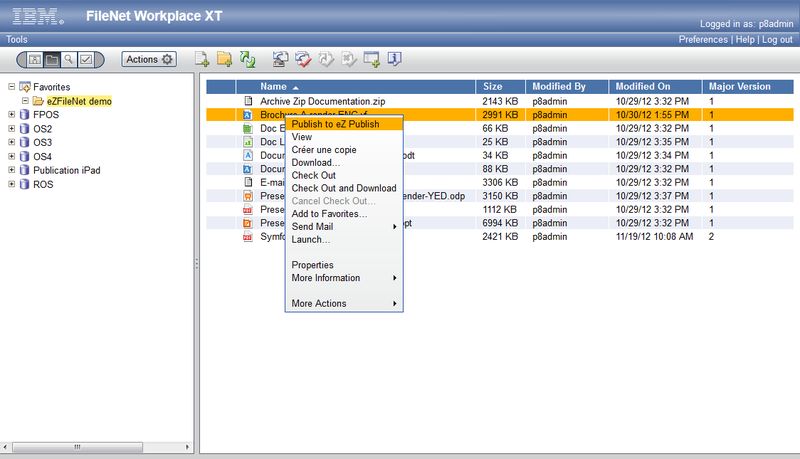Screen dimensions: 800x459
Task: Open the Tasks checkmark view icon
Action: 86,60
